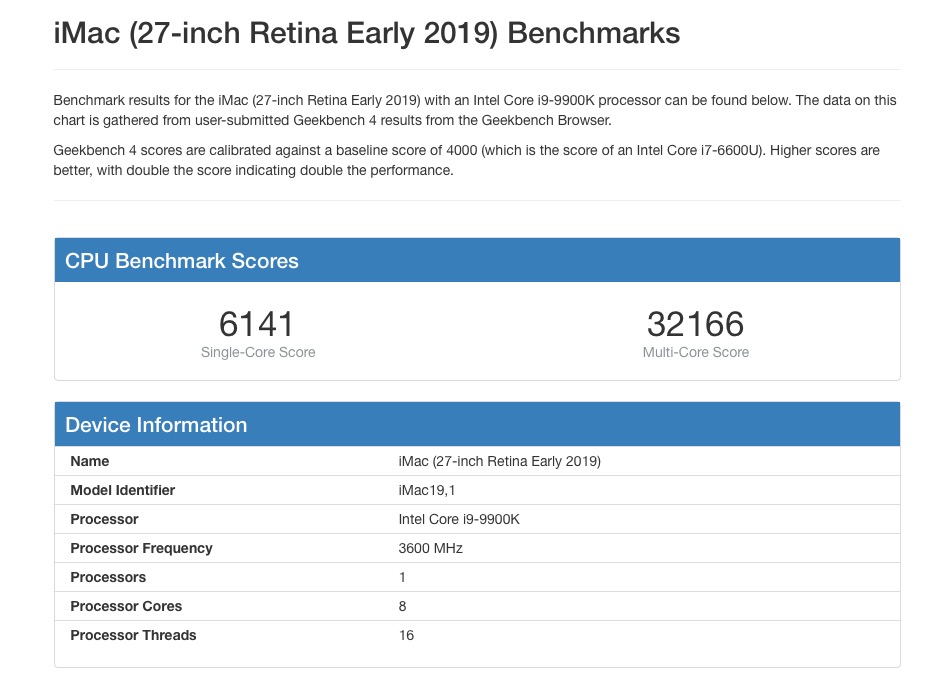Select the Processors count value "1"
Viewport: 938px width, 686px height.
click(x=402, y=577)
